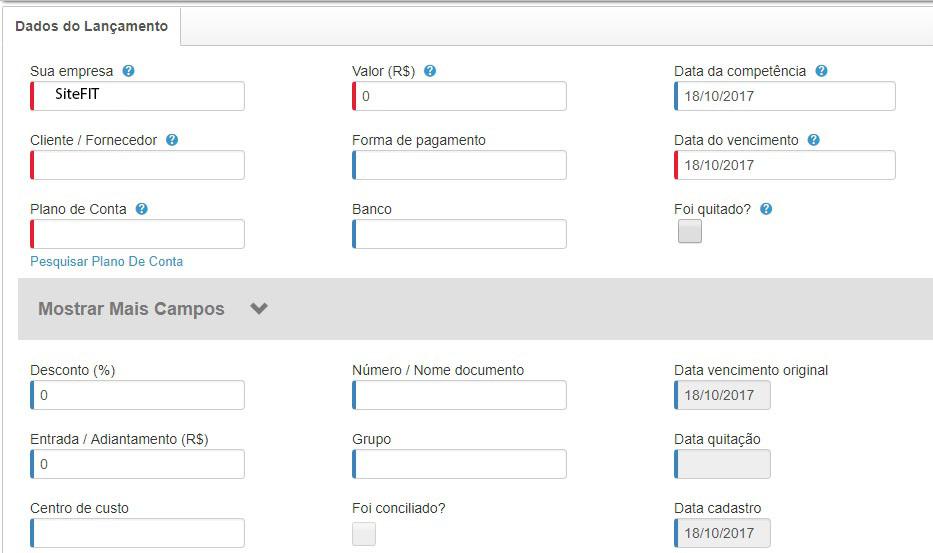
Task: Click help icon next to Plano de Conta
Action: (x=142, y=210)
